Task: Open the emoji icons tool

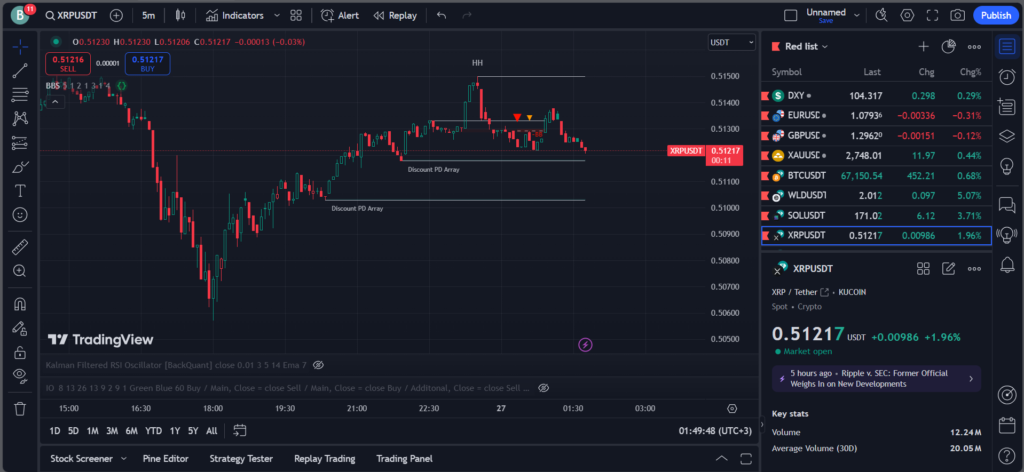Action: pos(20,215)
